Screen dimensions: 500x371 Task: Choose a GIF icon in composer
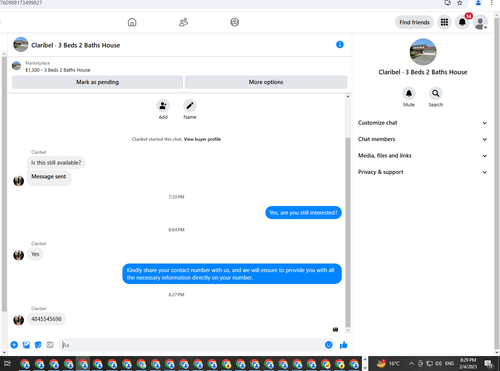point(50,345)
